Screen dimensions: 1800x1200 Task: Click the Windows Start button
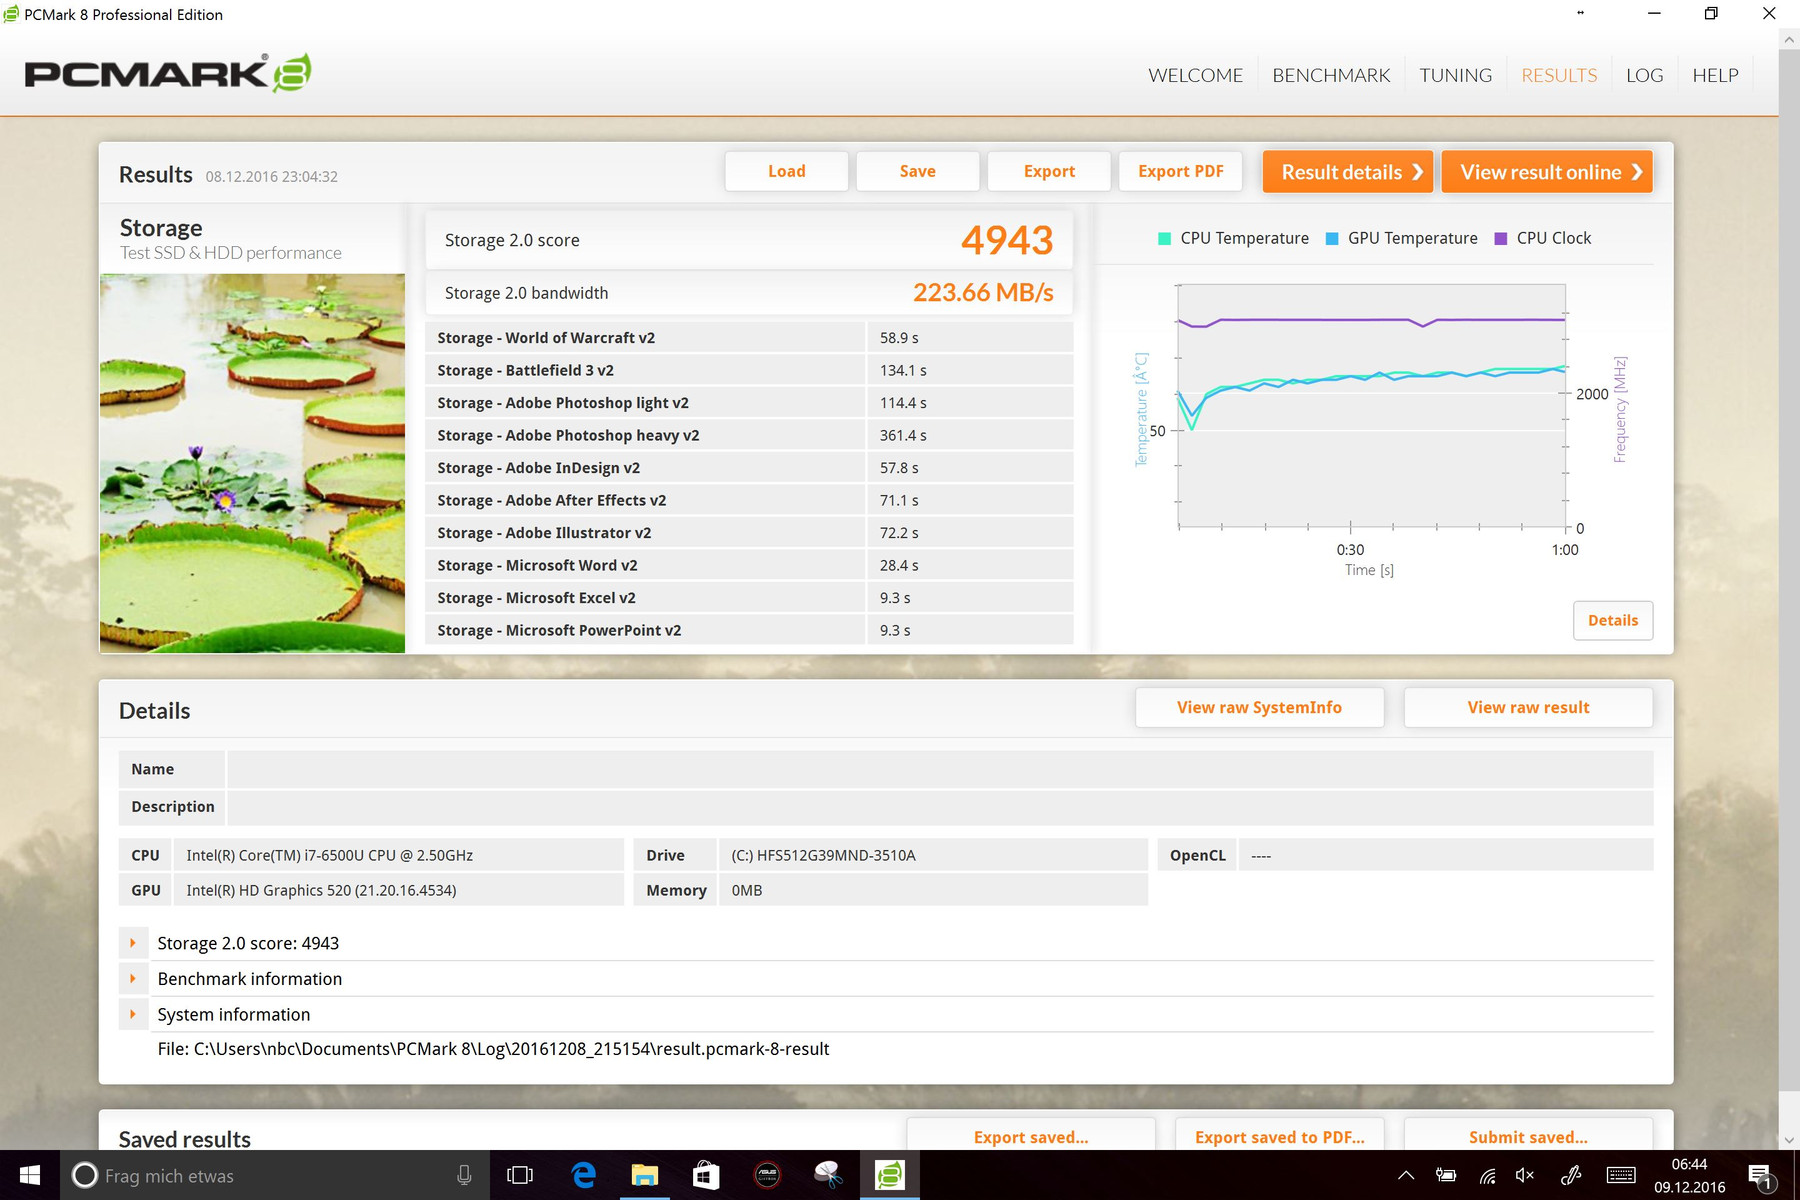pyautogui.click(x=30, y=1175)
